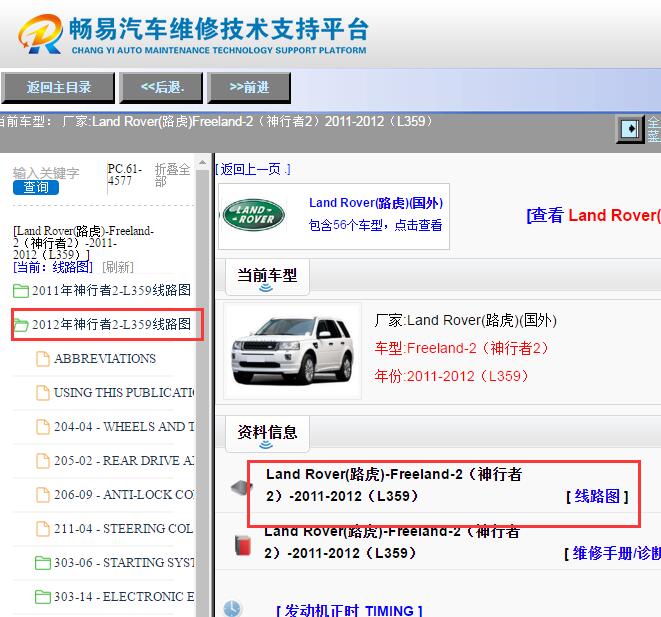
Task: Open 204-04 - WHEELS AND entry
Action: [124, 427]
